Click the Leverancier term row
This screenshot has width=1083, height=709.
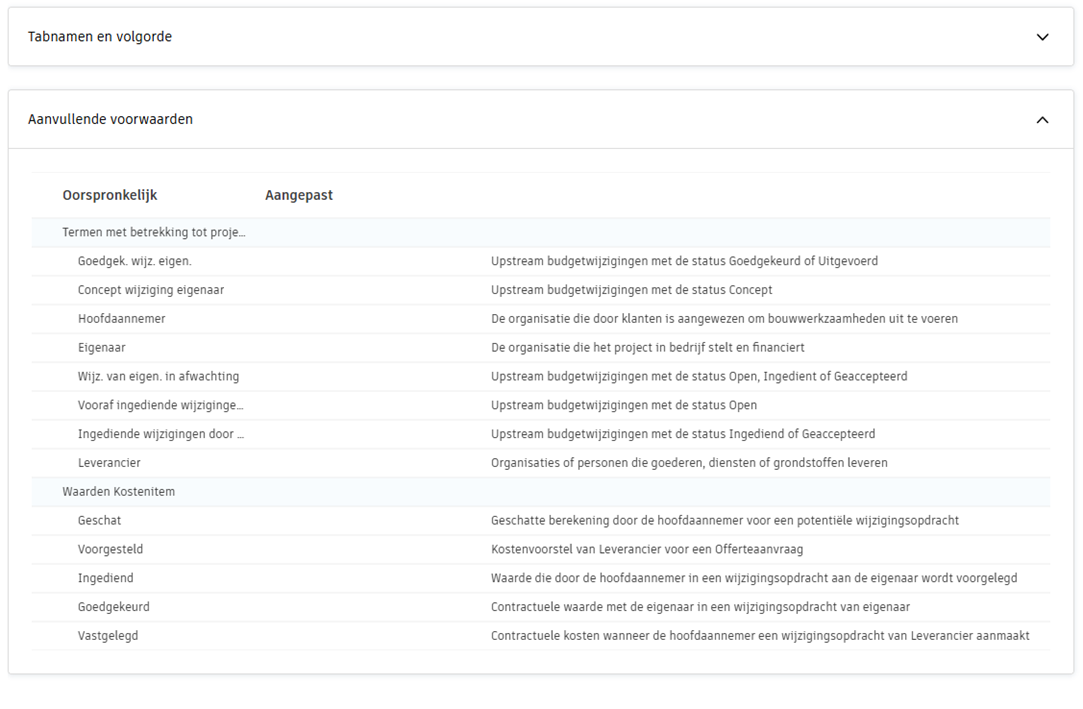coord(109,463)
